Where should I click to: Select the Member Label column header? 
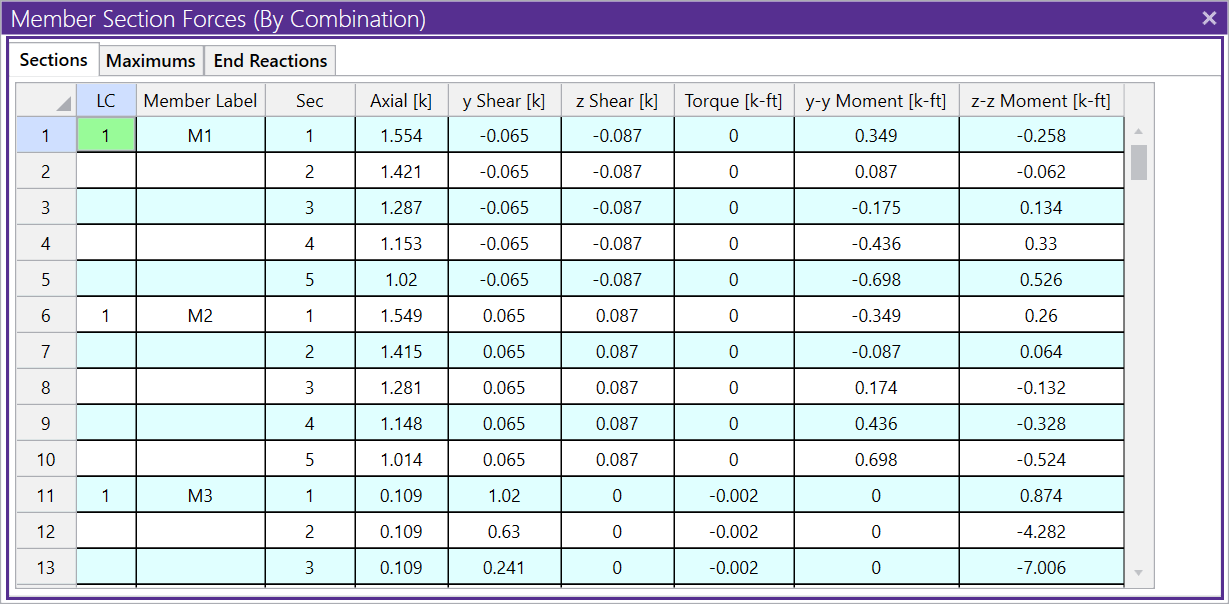point(200,101)
